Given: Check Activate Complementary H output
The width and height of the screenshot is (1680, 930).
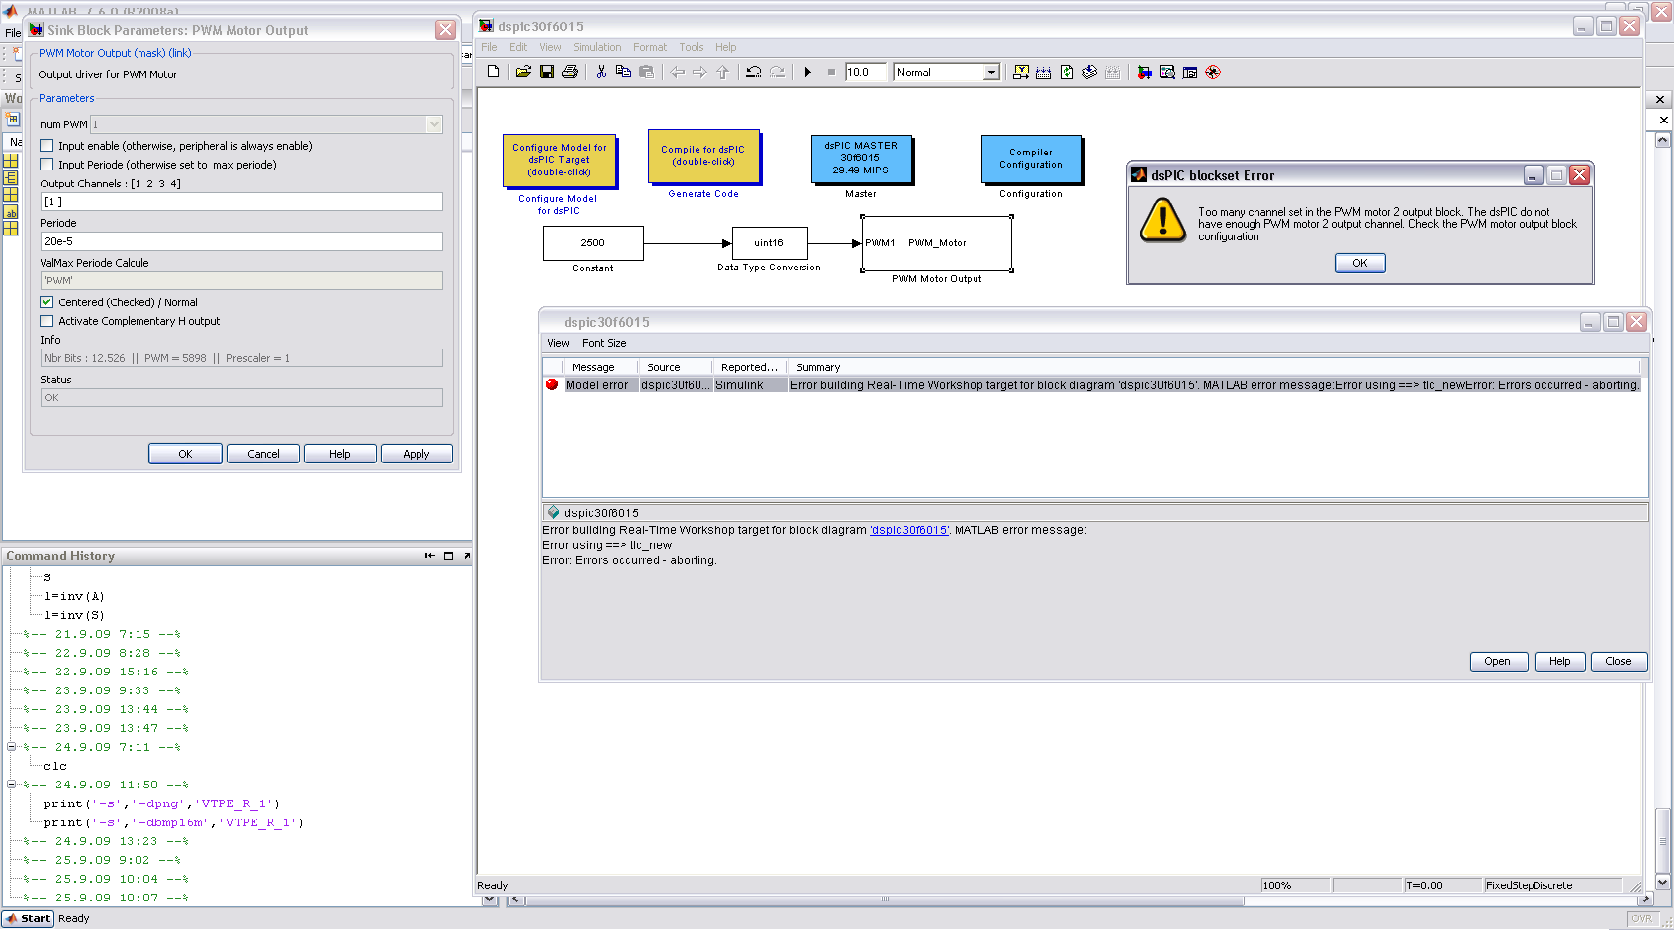Looking at the screenshot, I should pos(47,321).
